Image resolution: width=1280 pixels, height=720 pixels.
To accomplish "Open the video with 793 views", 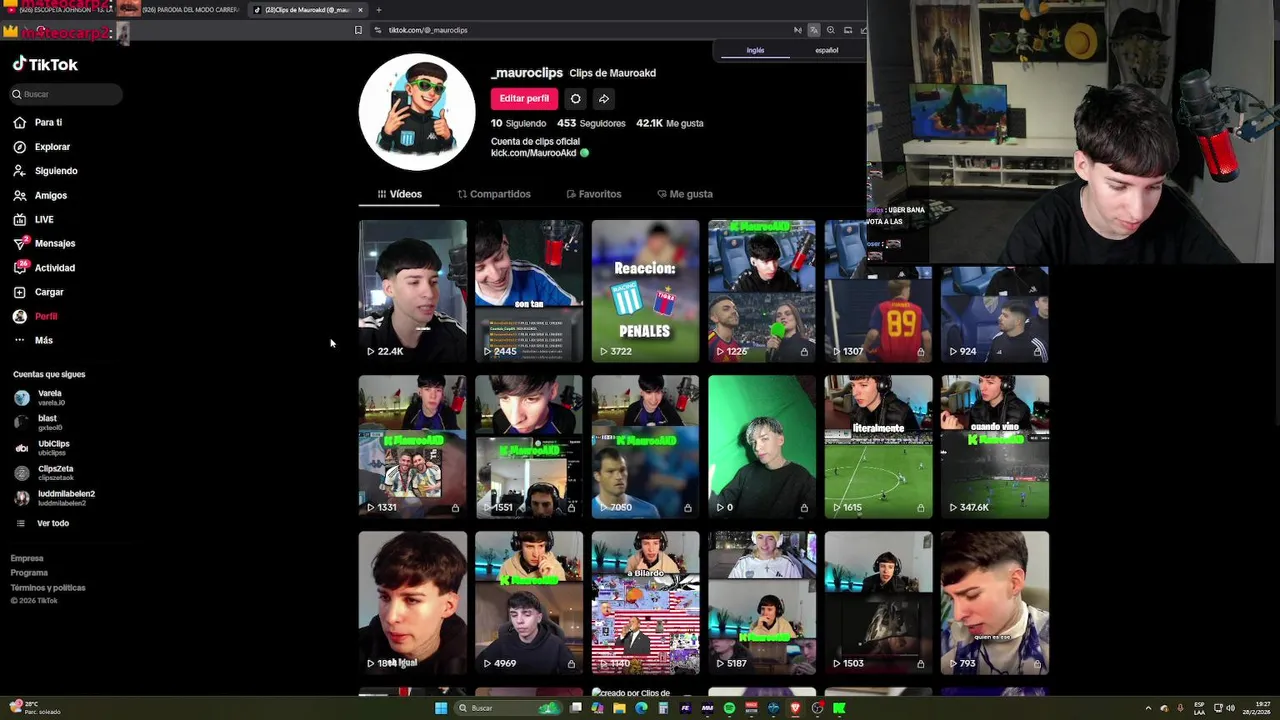I will click(995, 603).
